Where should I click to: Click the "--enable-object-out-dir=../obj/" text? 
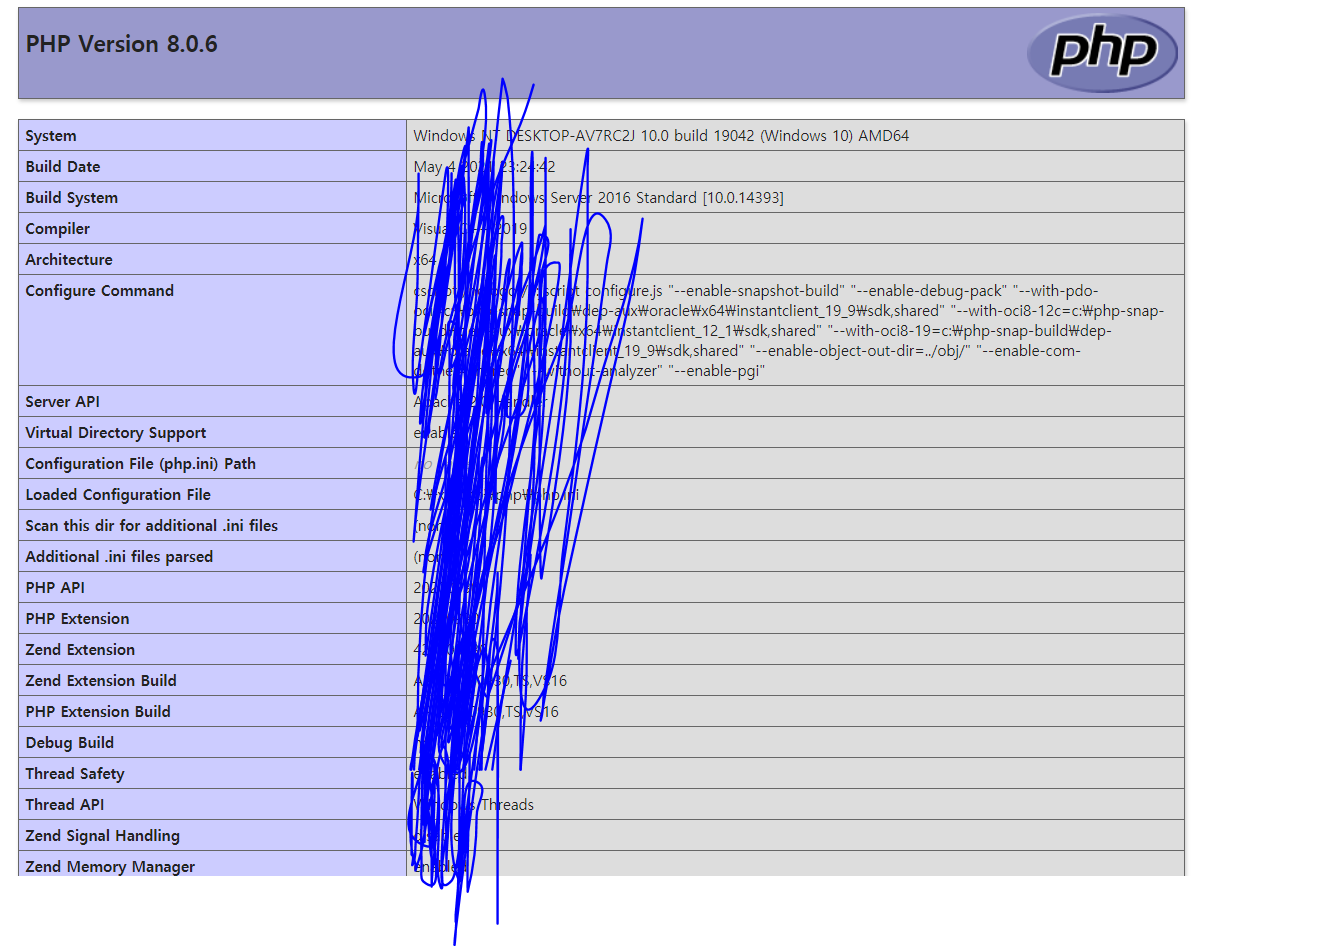click(860, 351)
